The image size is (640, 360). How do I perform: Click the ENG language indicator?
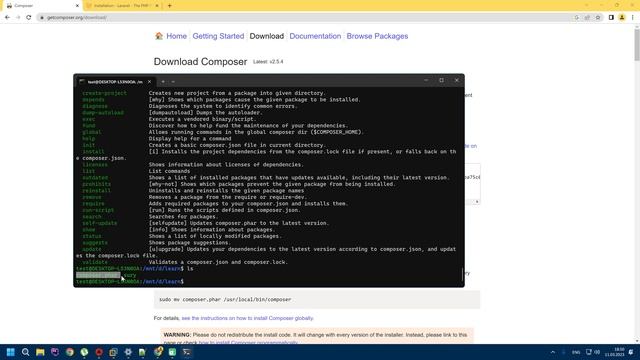tap(576, 352)
